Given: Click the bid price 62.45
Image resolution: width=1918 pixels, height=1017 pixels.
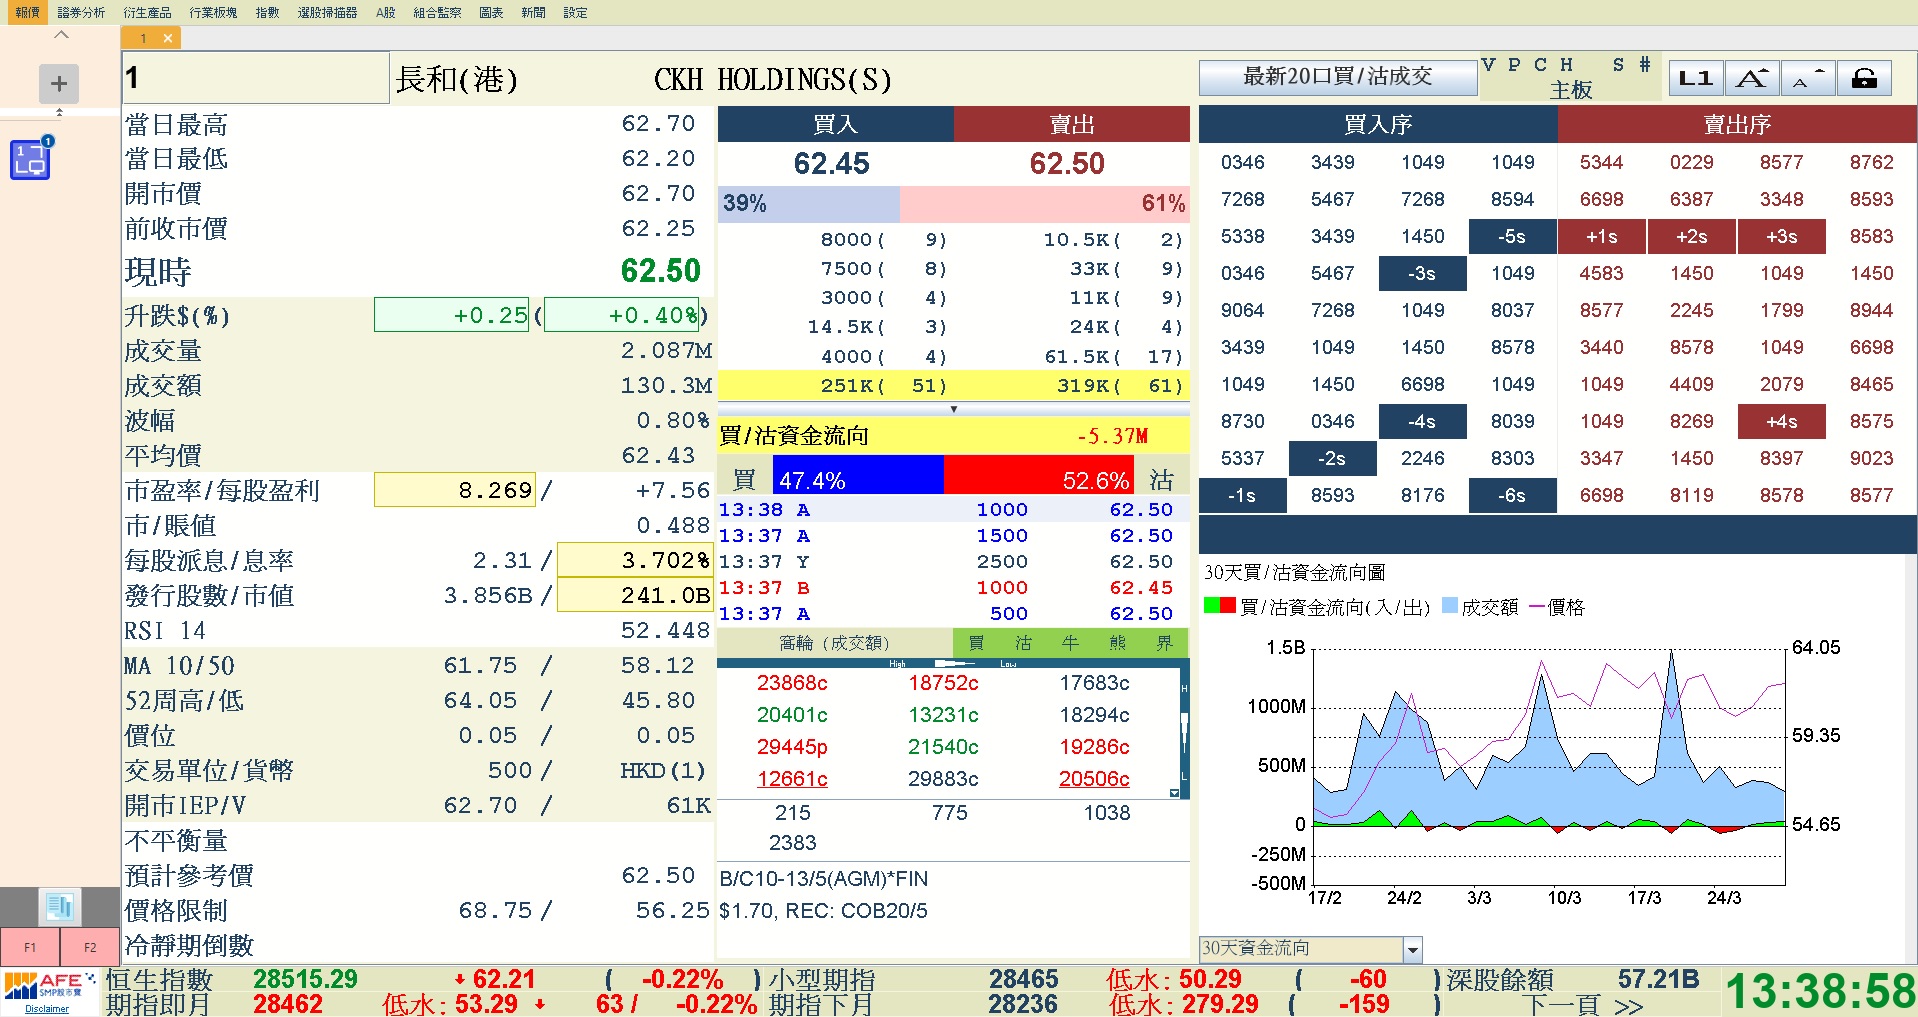Looking at the screenshot, I should pyautogui.click(x=831, y=163).
